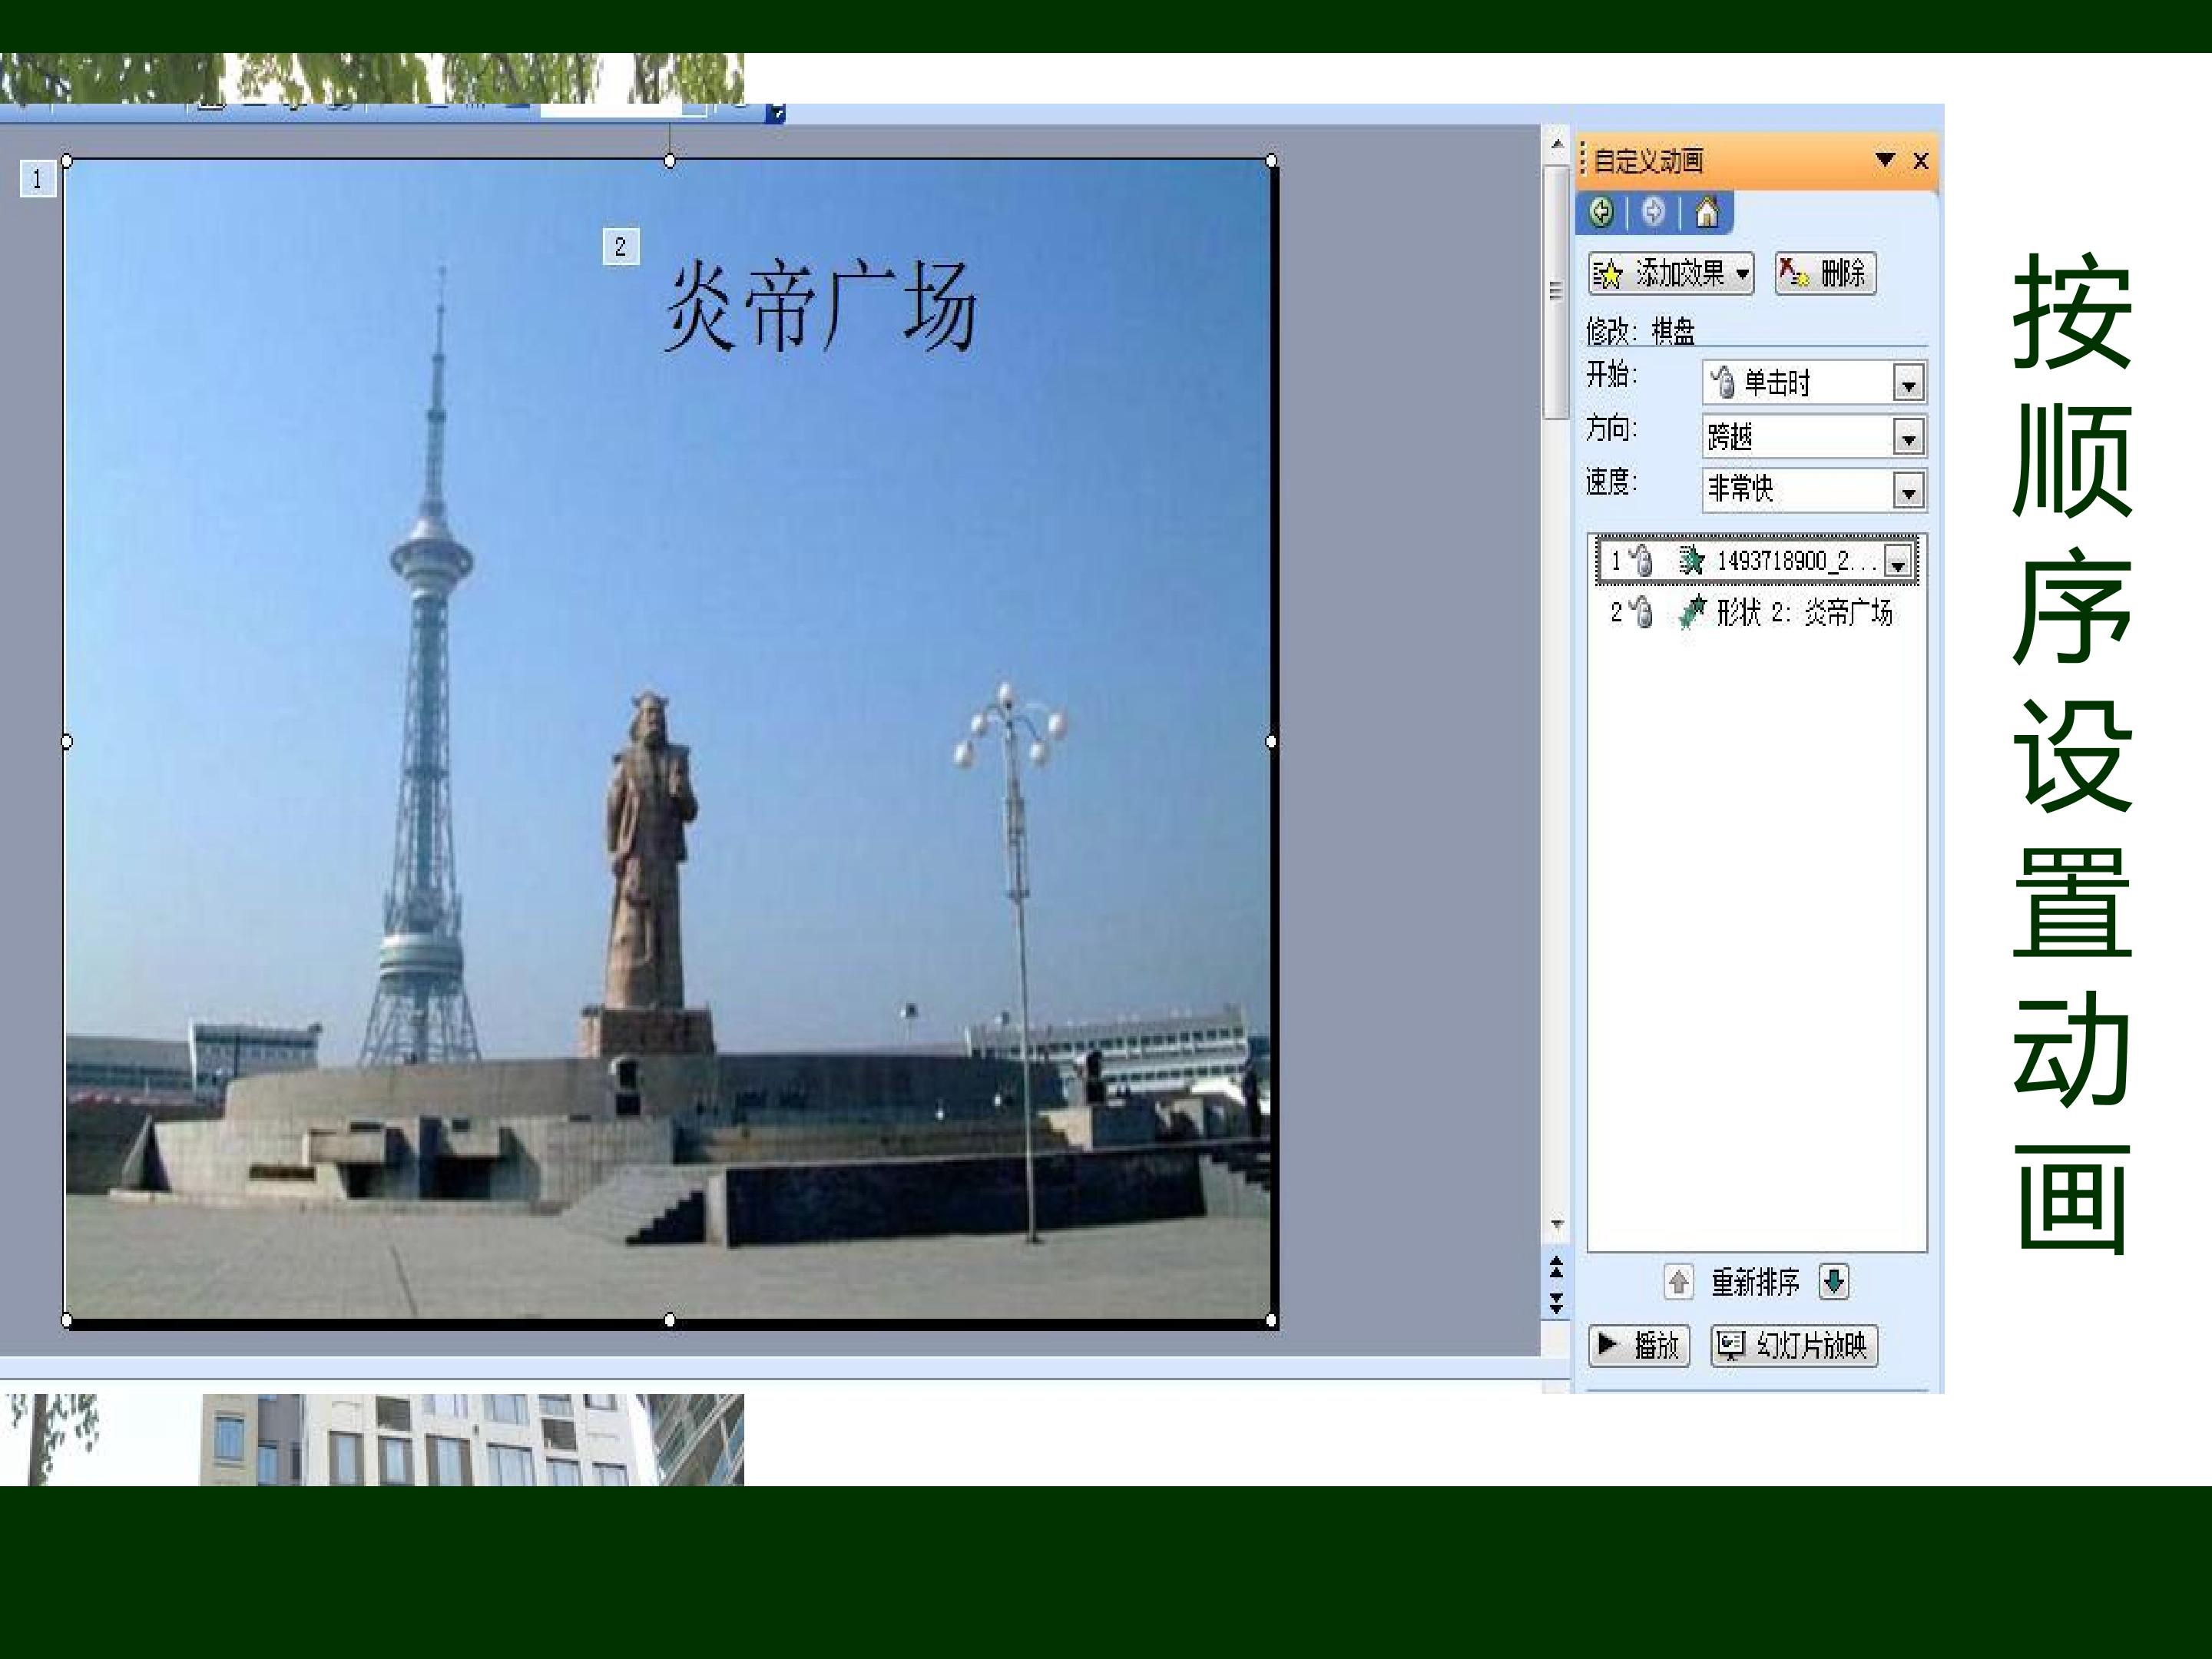This screenshot has width=2212, height=1659.
Task: Select animation item 1493718900_2
Action: tap(1756, 561)
